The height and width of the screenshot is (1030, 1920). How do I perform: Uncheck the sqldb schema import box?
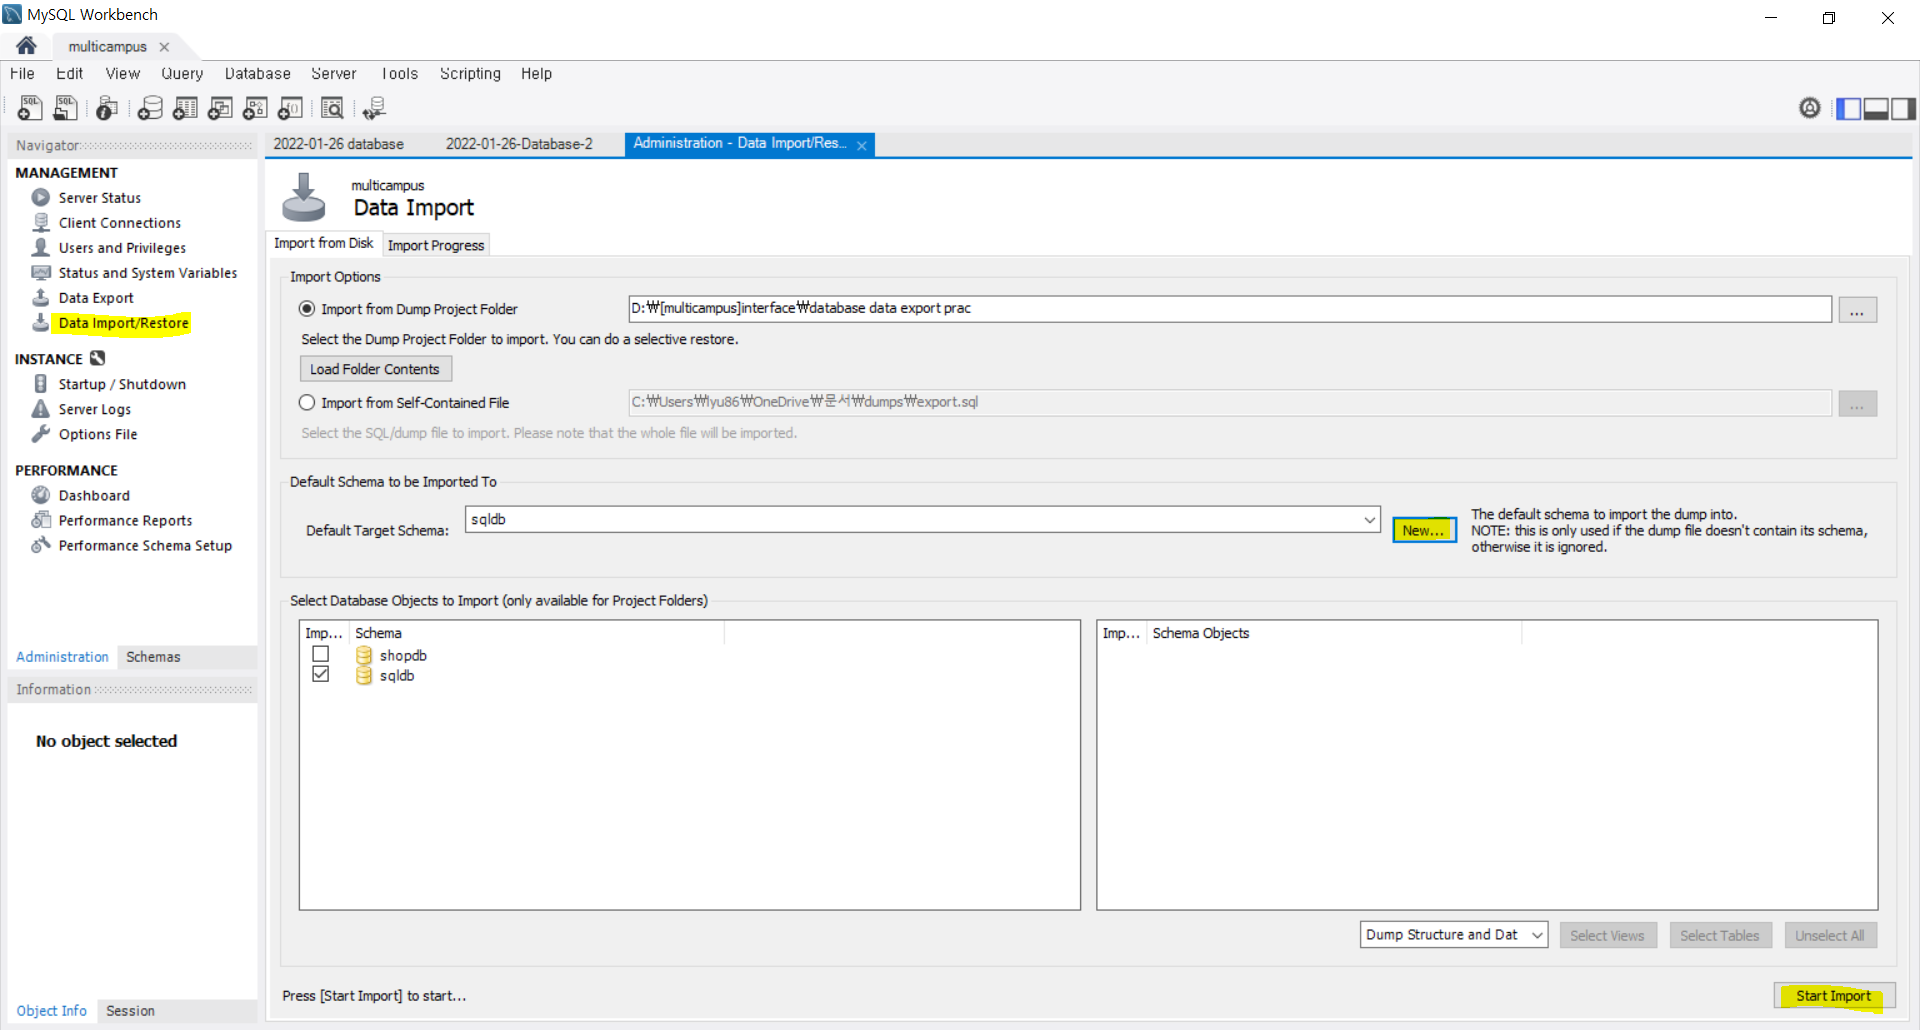(320, 674)
